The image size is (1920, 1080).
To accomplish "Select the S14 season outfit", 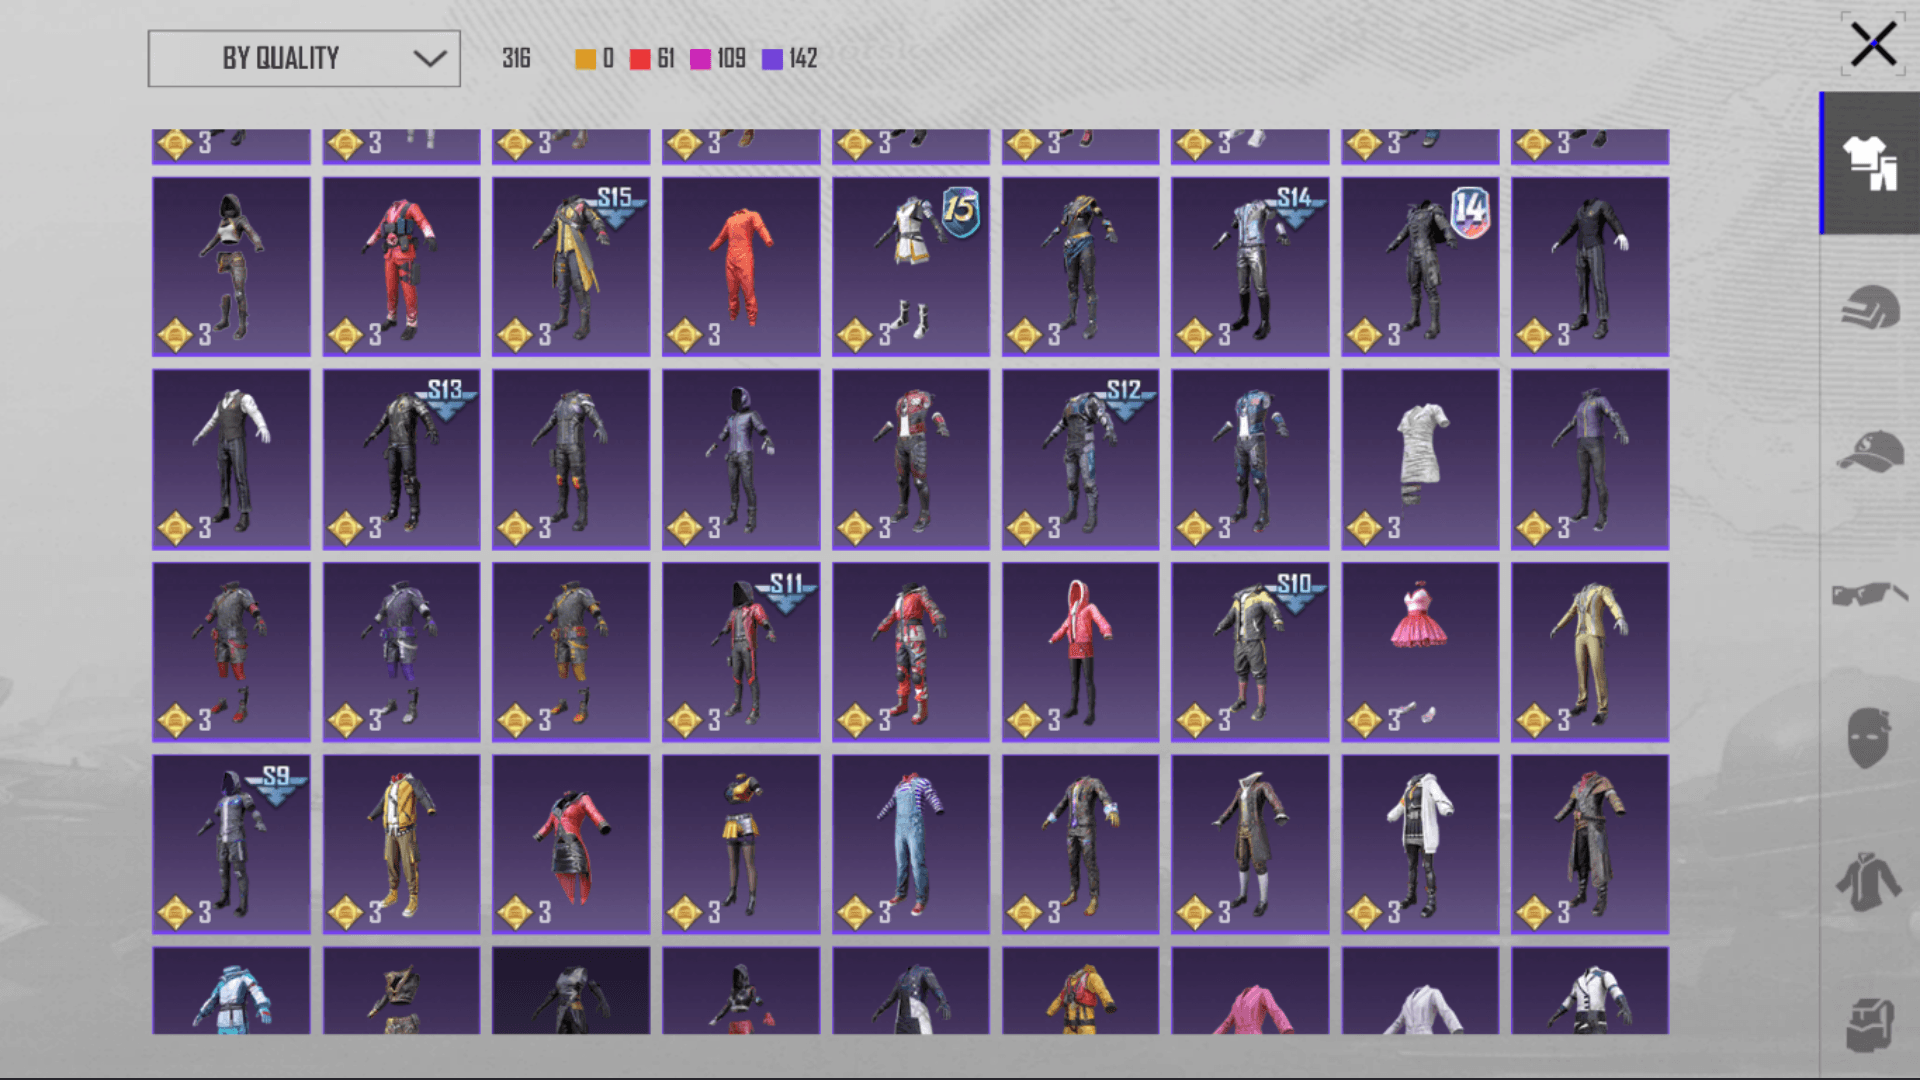I will (1250, 267).
